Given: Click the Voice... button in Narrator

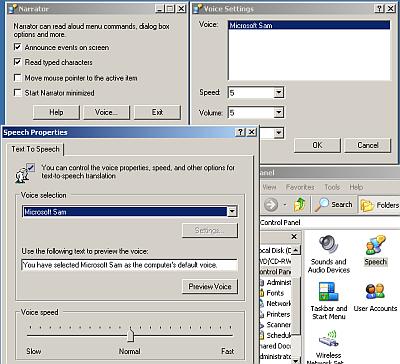Looking at the screenshot, I should pos(106,112).
